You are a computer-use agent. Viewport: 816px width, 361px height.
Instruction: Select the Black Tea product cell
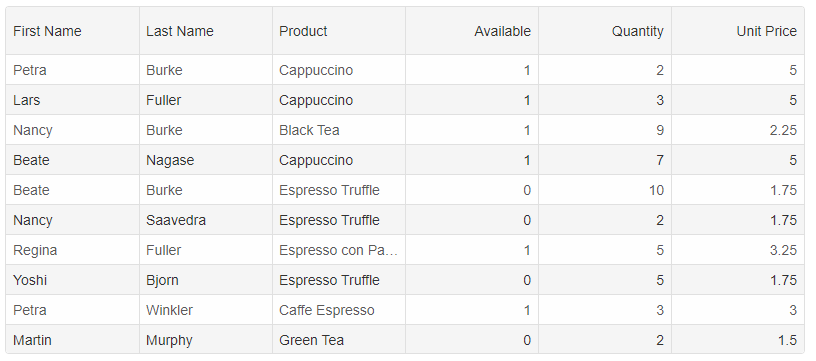(339, 130)
